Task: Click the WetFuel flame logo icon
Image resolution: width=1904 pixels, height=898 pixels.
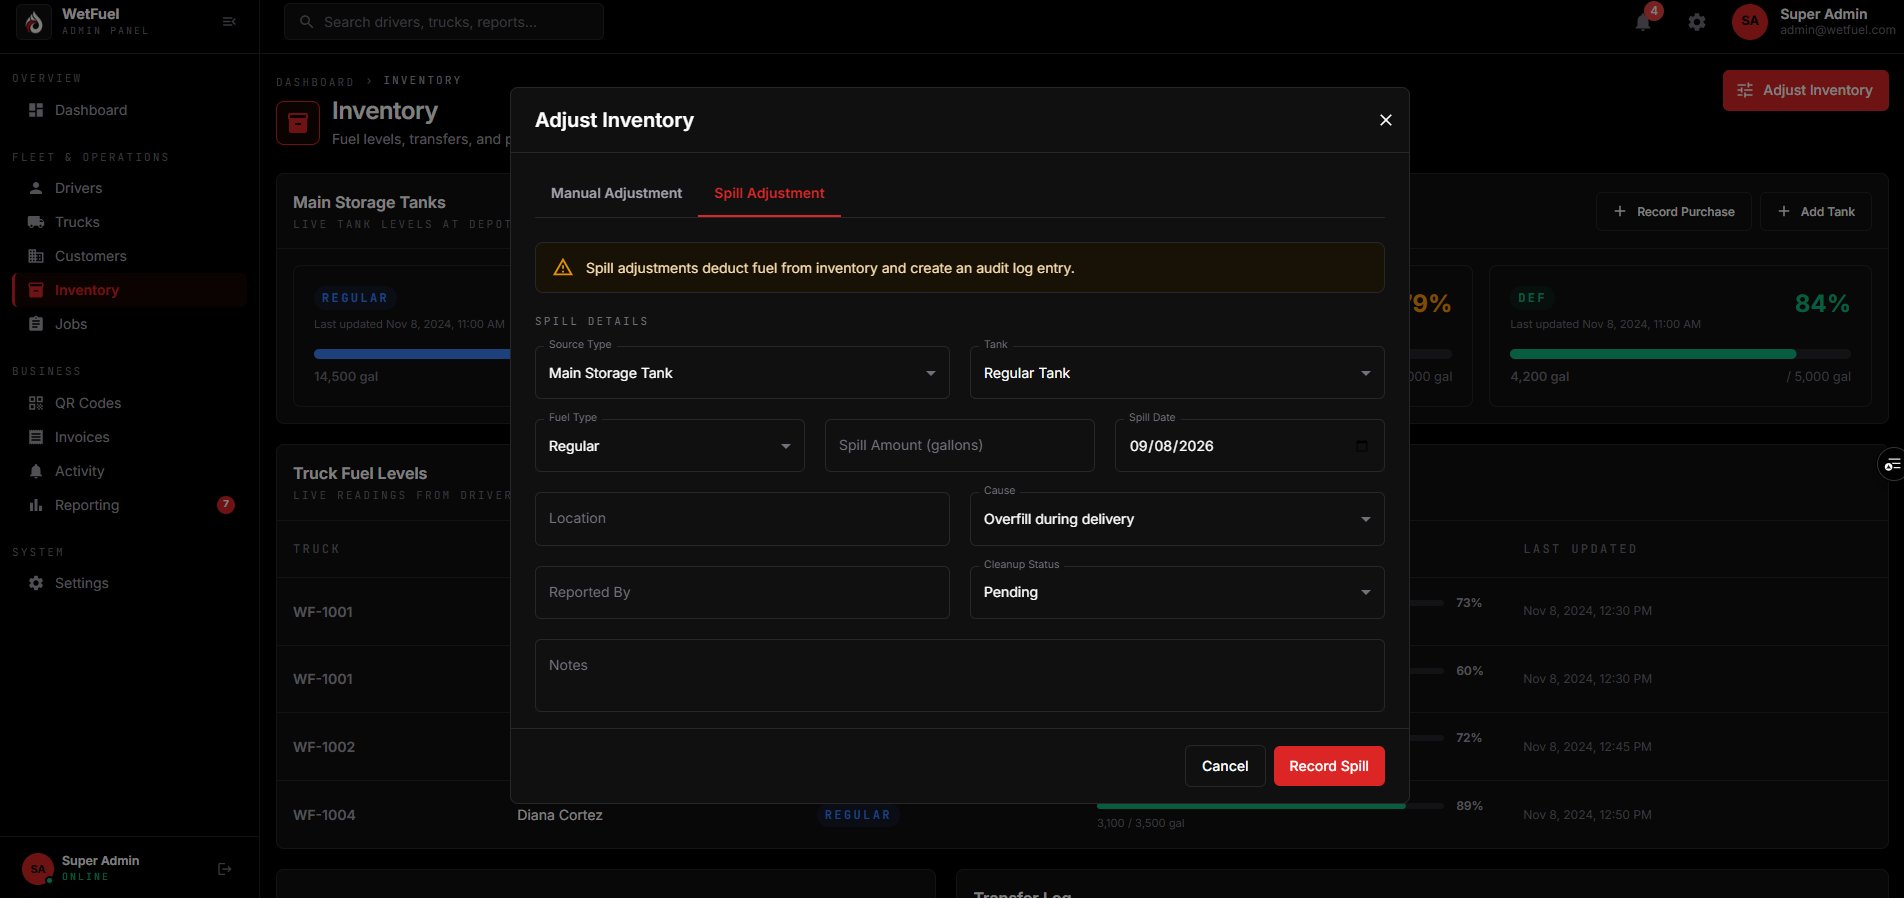Action: [x=35, y=22]
